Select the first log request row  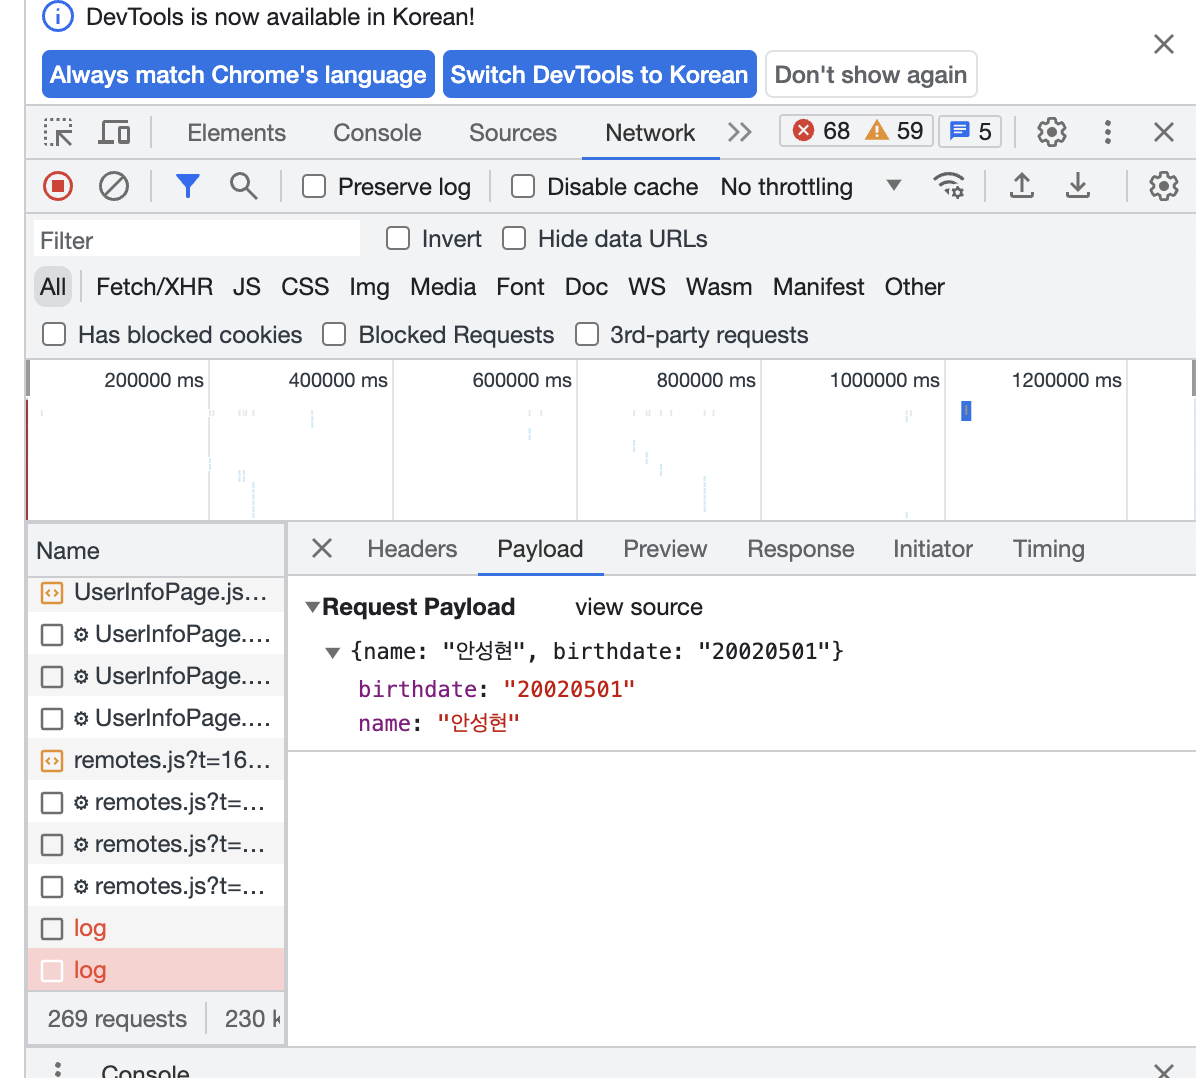coord(156,928)
